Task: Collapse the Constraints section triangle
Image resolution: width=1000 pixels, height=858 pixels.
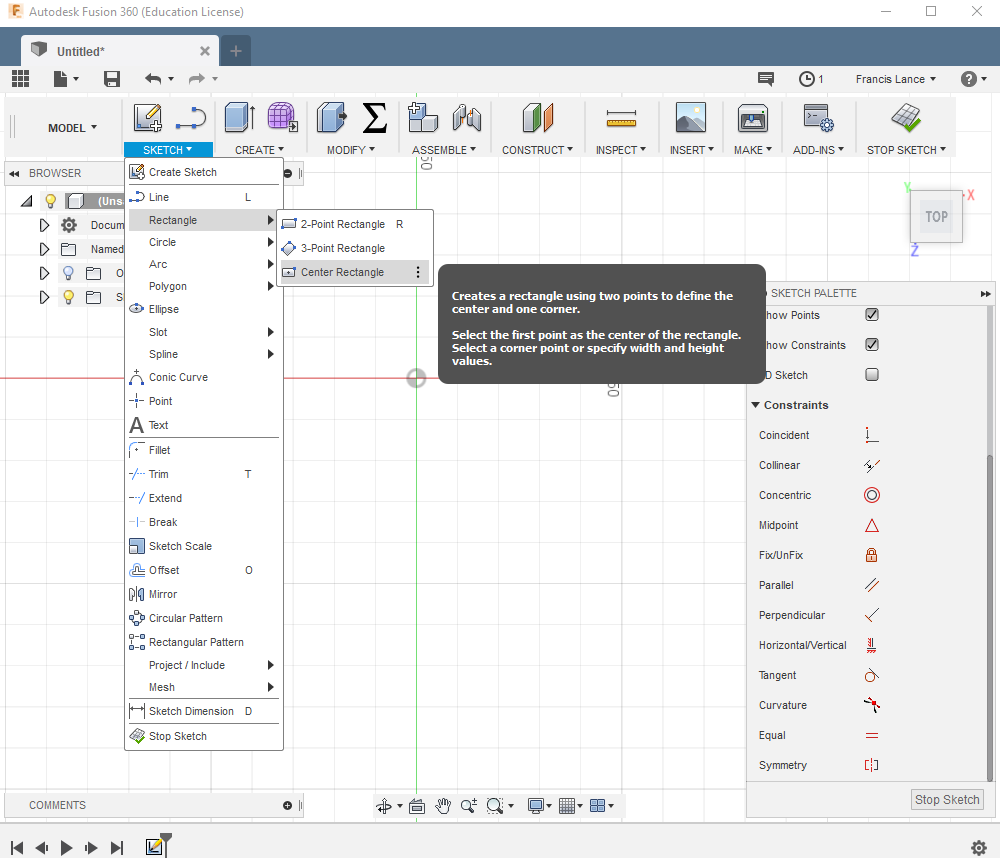Action: click(x=756, y=405)
